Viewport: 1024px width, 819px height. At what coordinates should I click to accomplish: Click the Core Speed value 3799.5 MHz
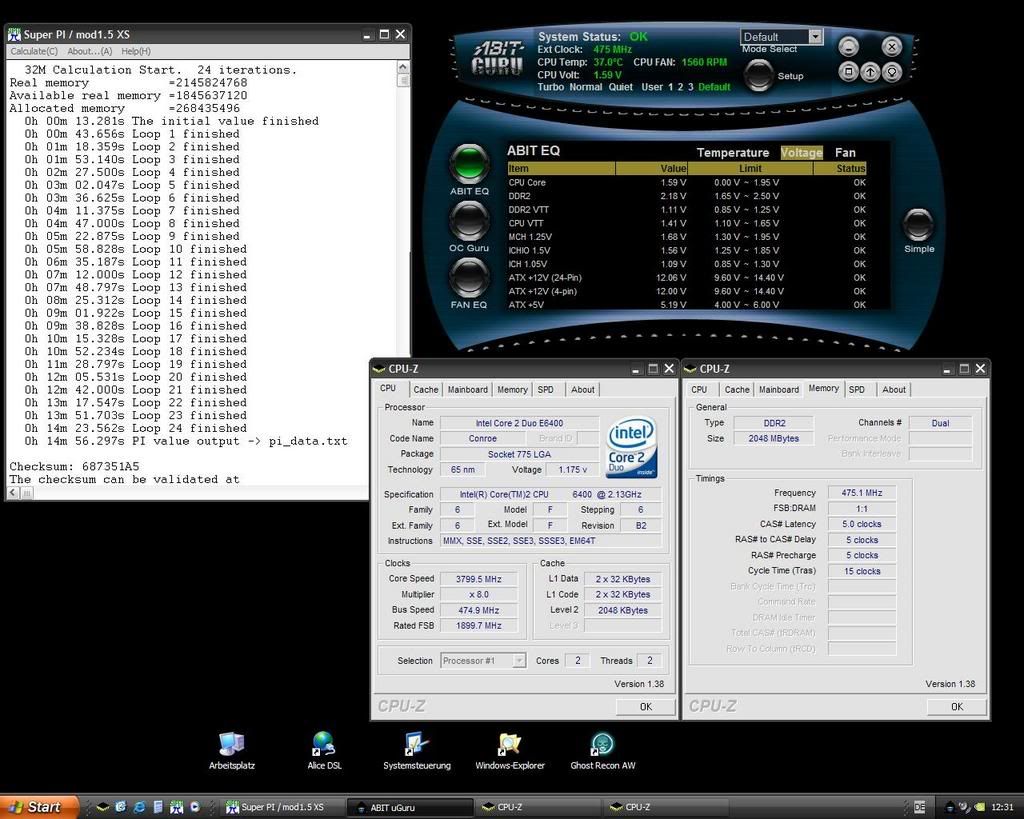479,579
